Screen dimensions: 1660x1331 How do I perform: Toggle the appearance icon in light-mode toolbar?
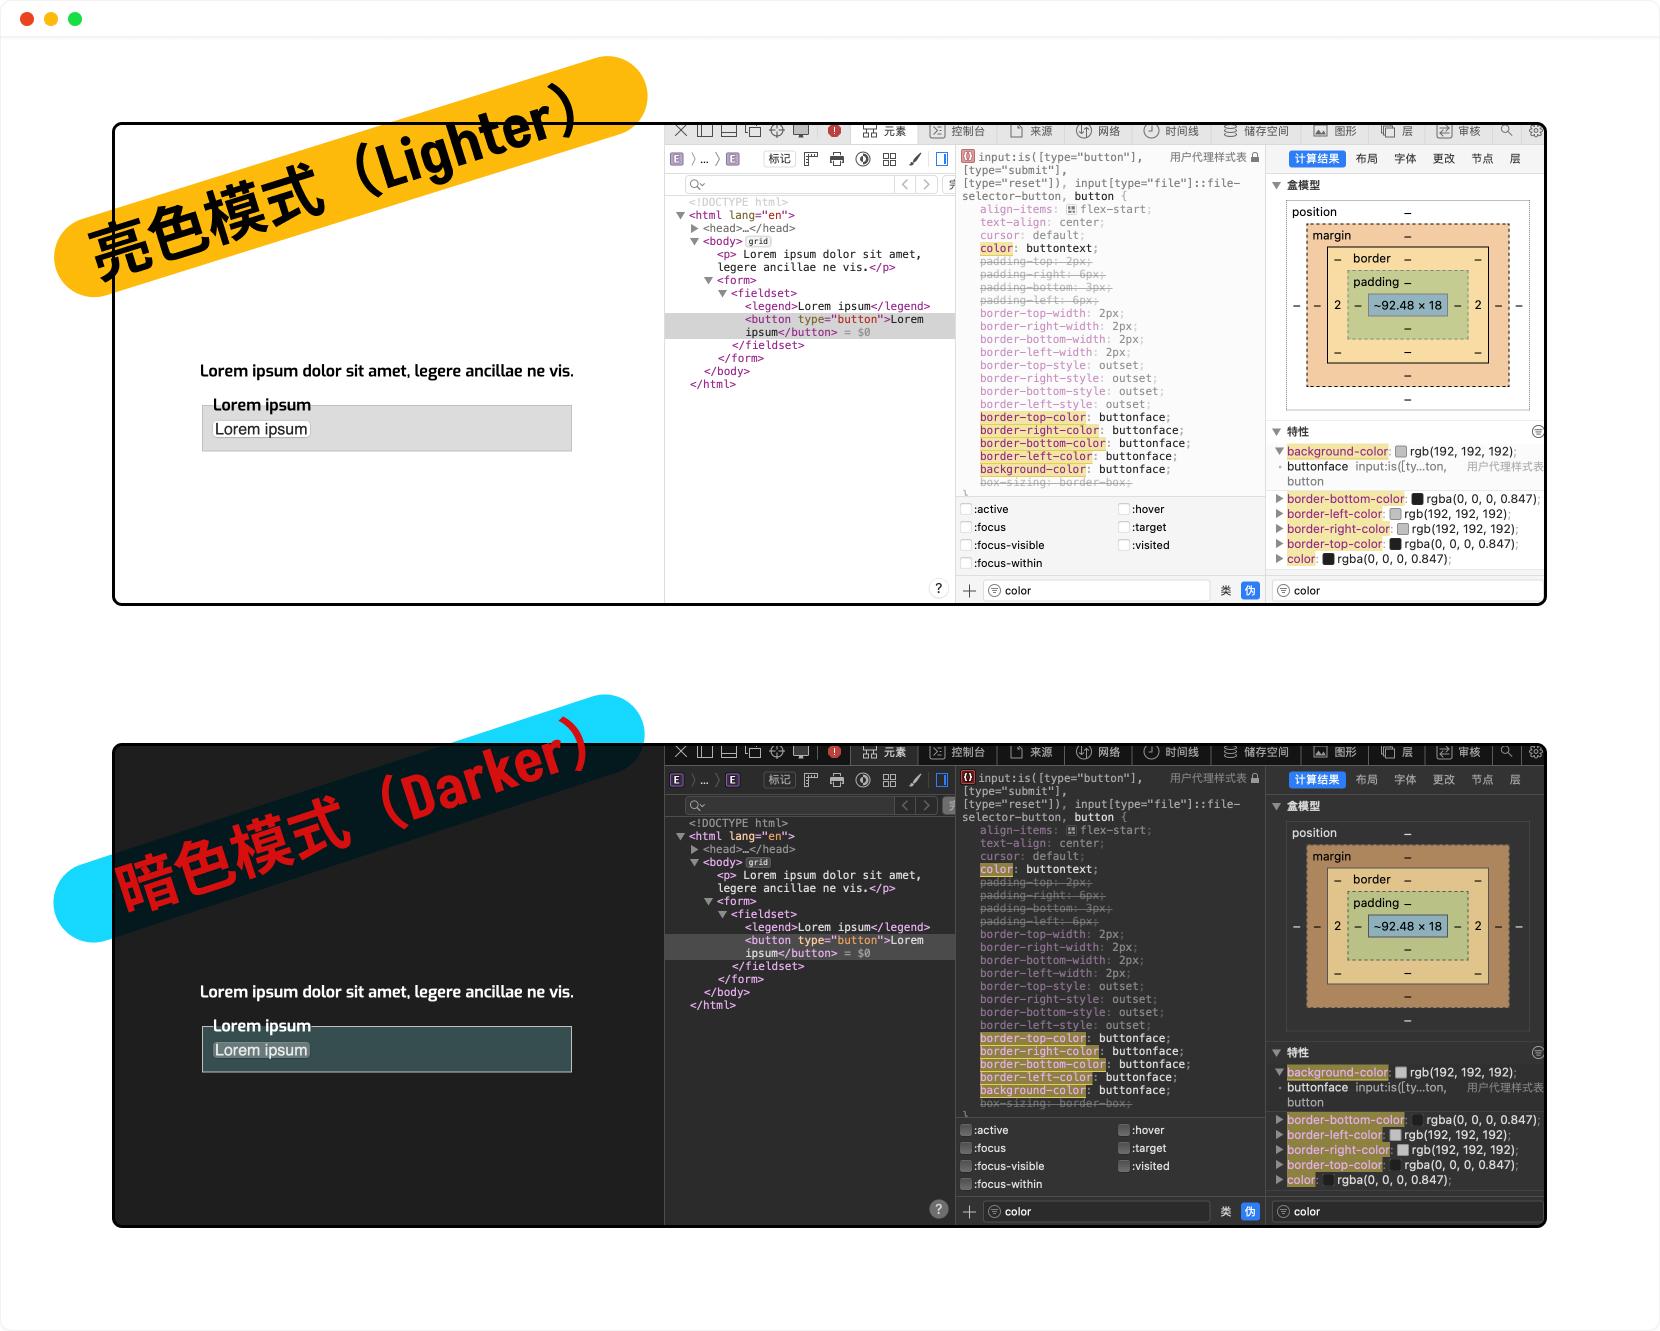(863, 159)
